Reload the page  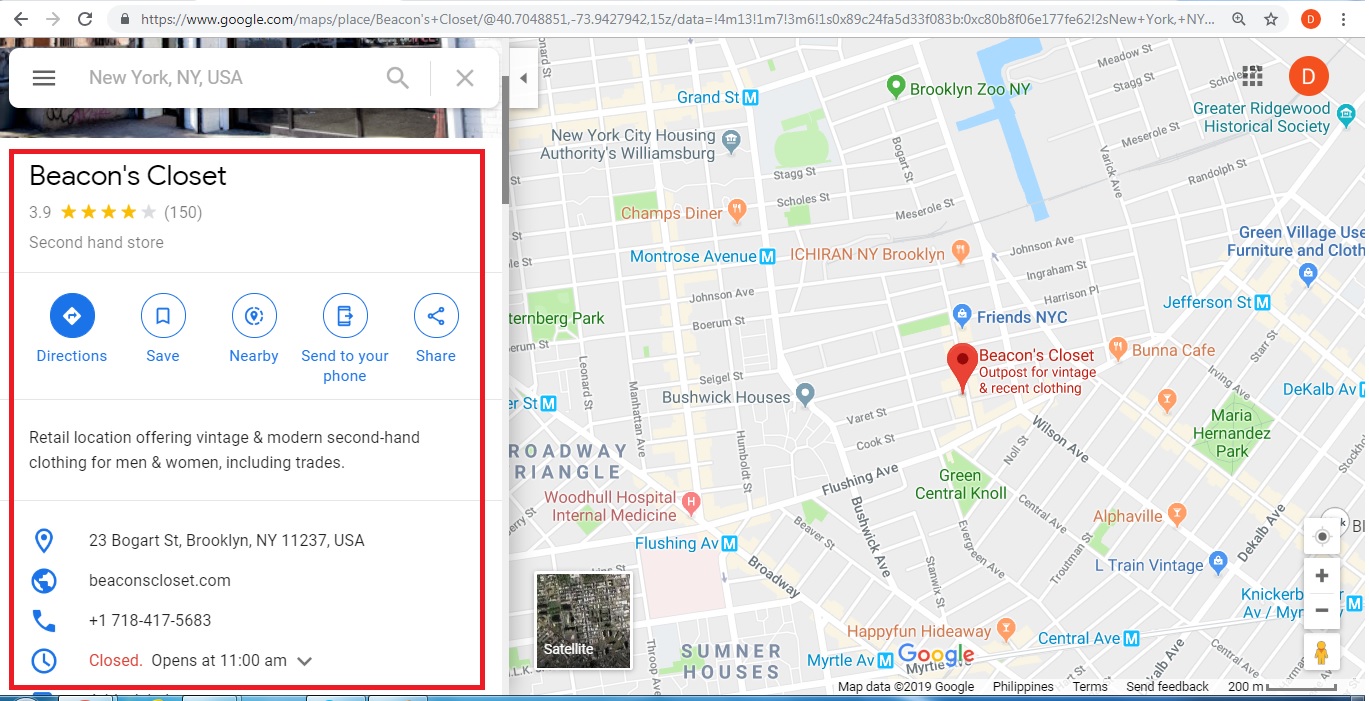point(85,19)
